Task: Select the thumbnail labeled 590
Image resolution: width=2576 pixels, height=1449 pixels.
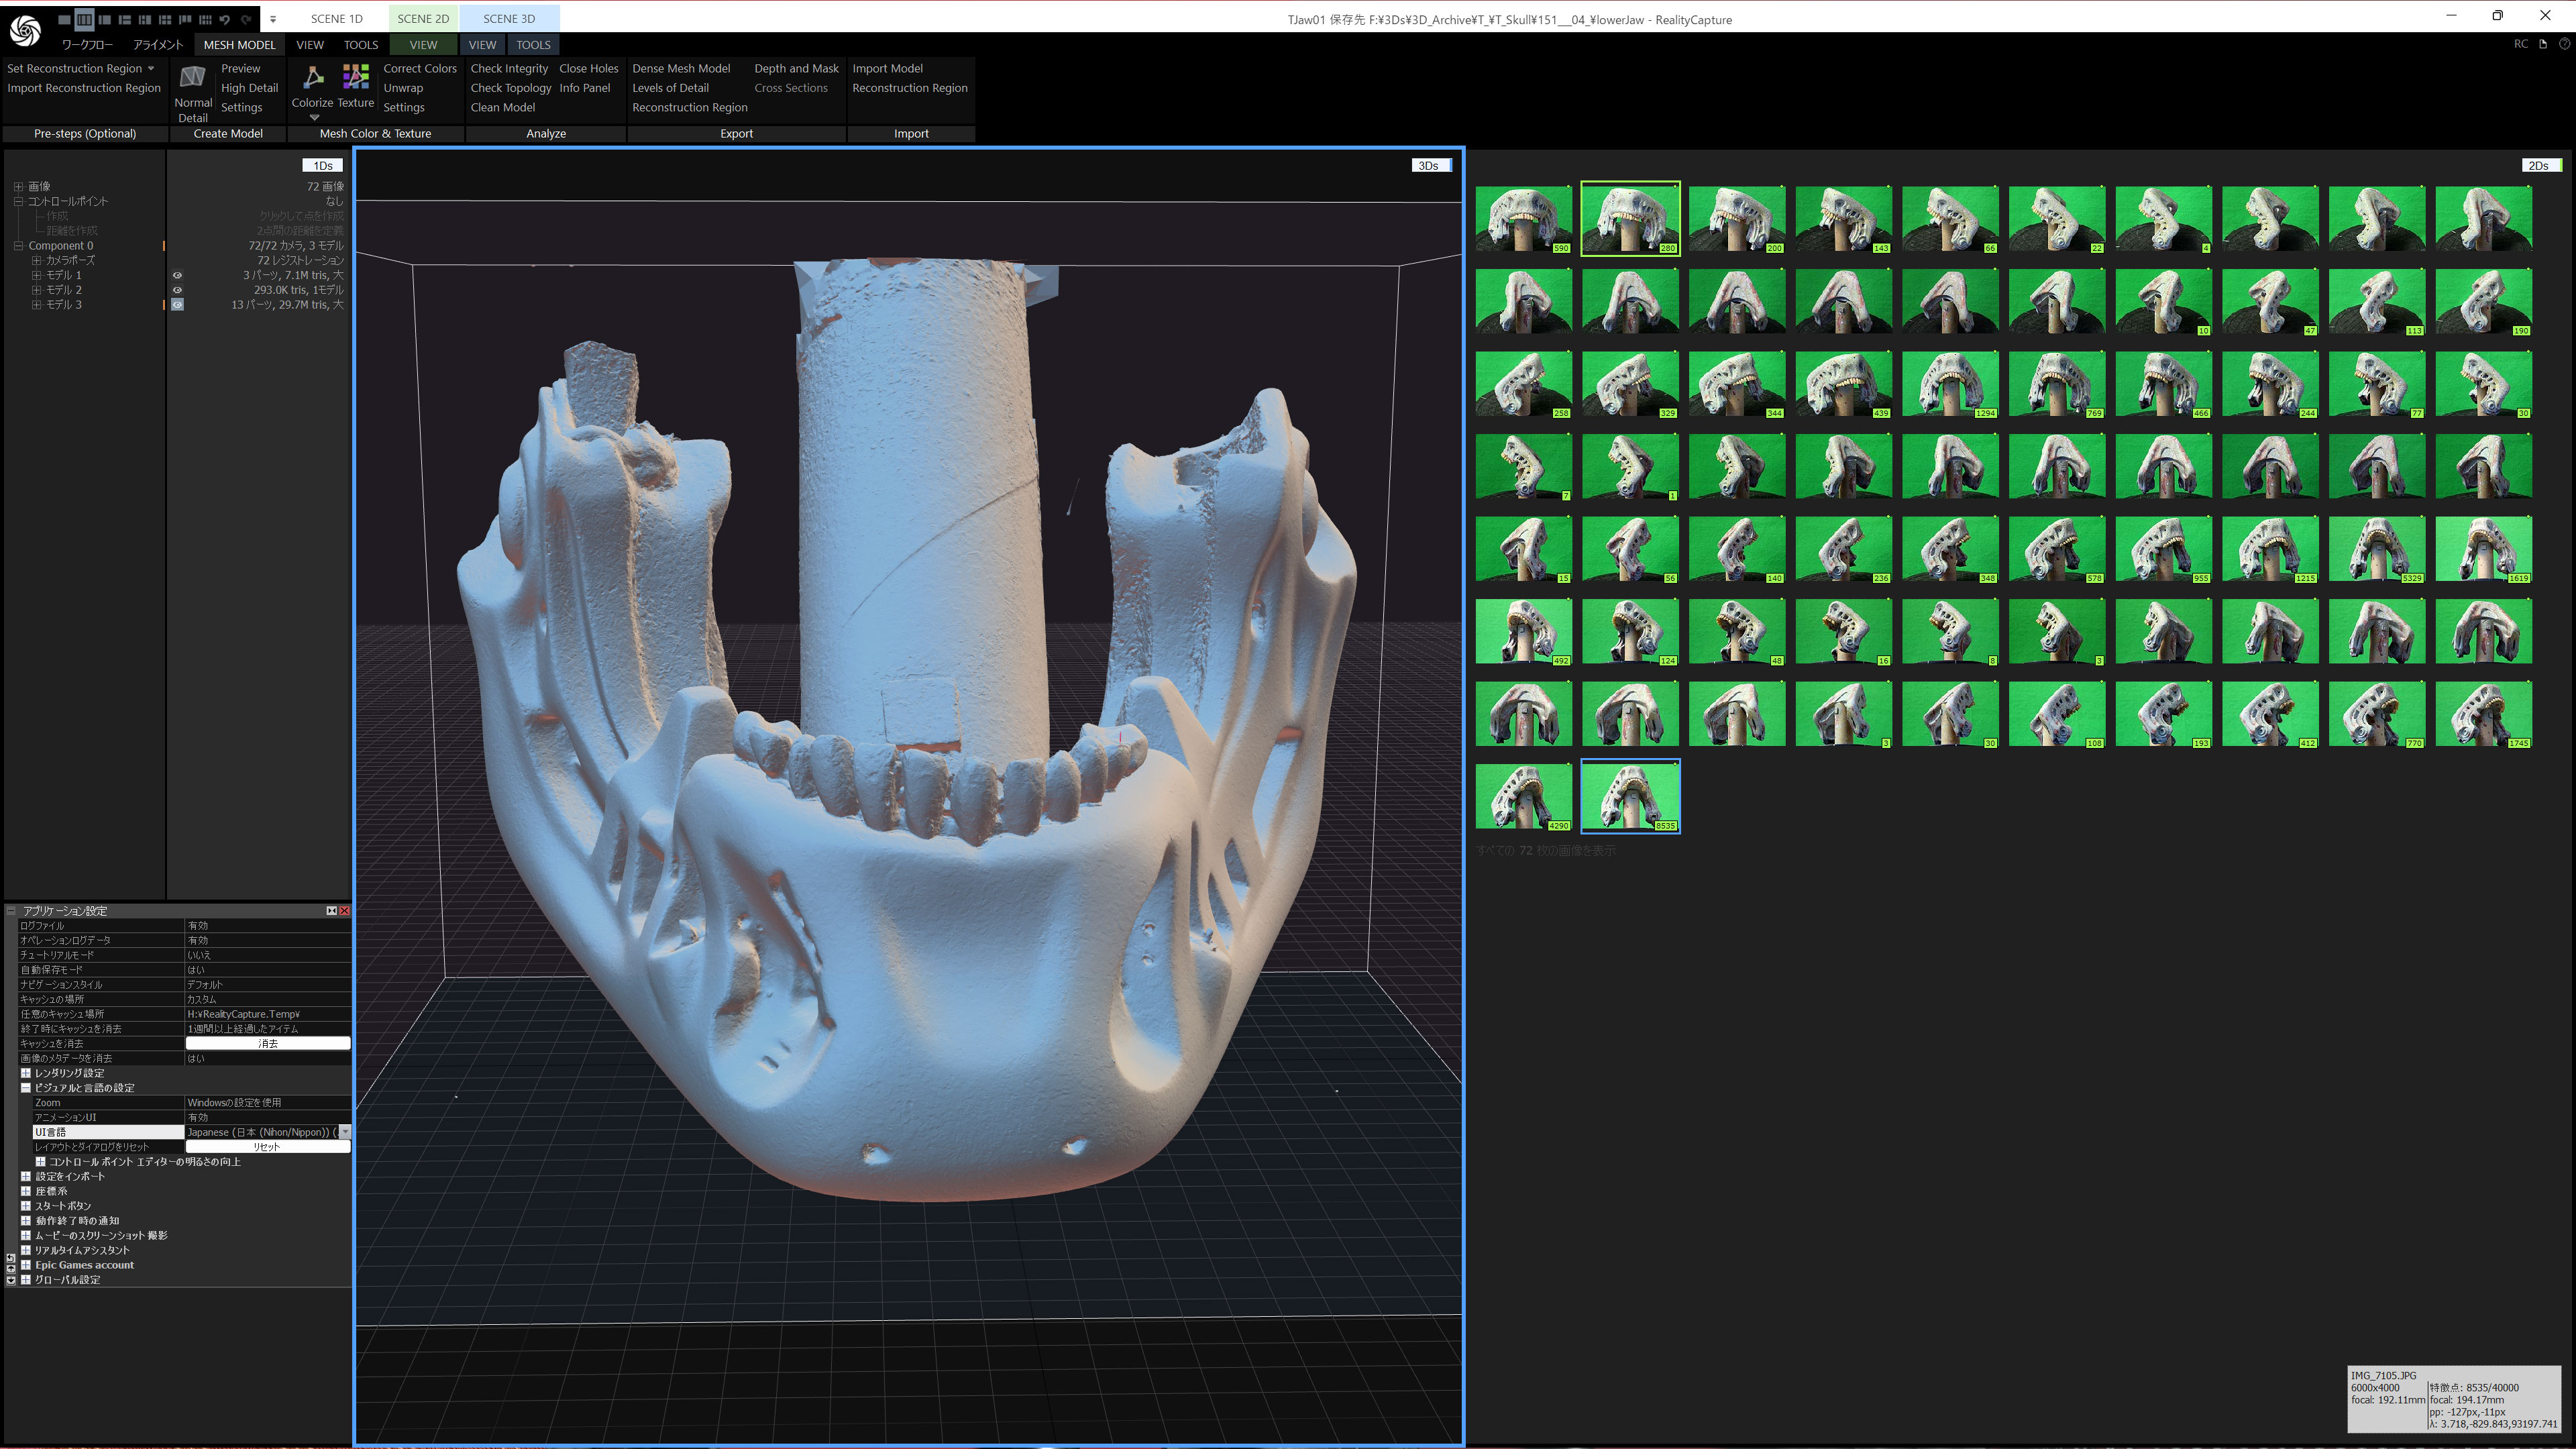Action: click(1523, 219)
